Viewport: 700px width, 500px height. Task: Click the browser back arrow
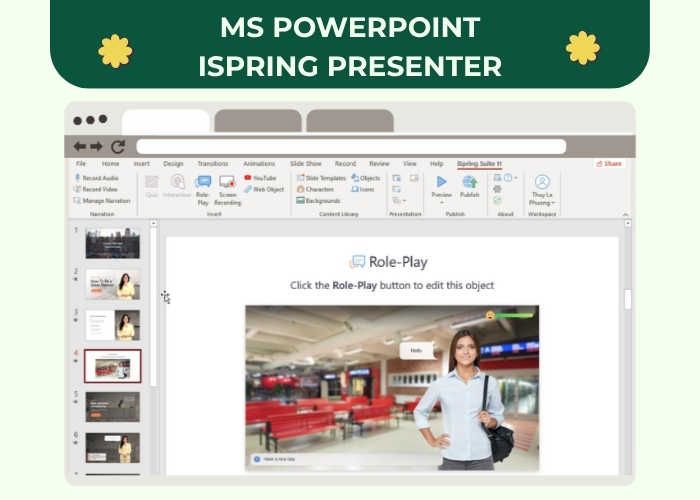point(80,146)
